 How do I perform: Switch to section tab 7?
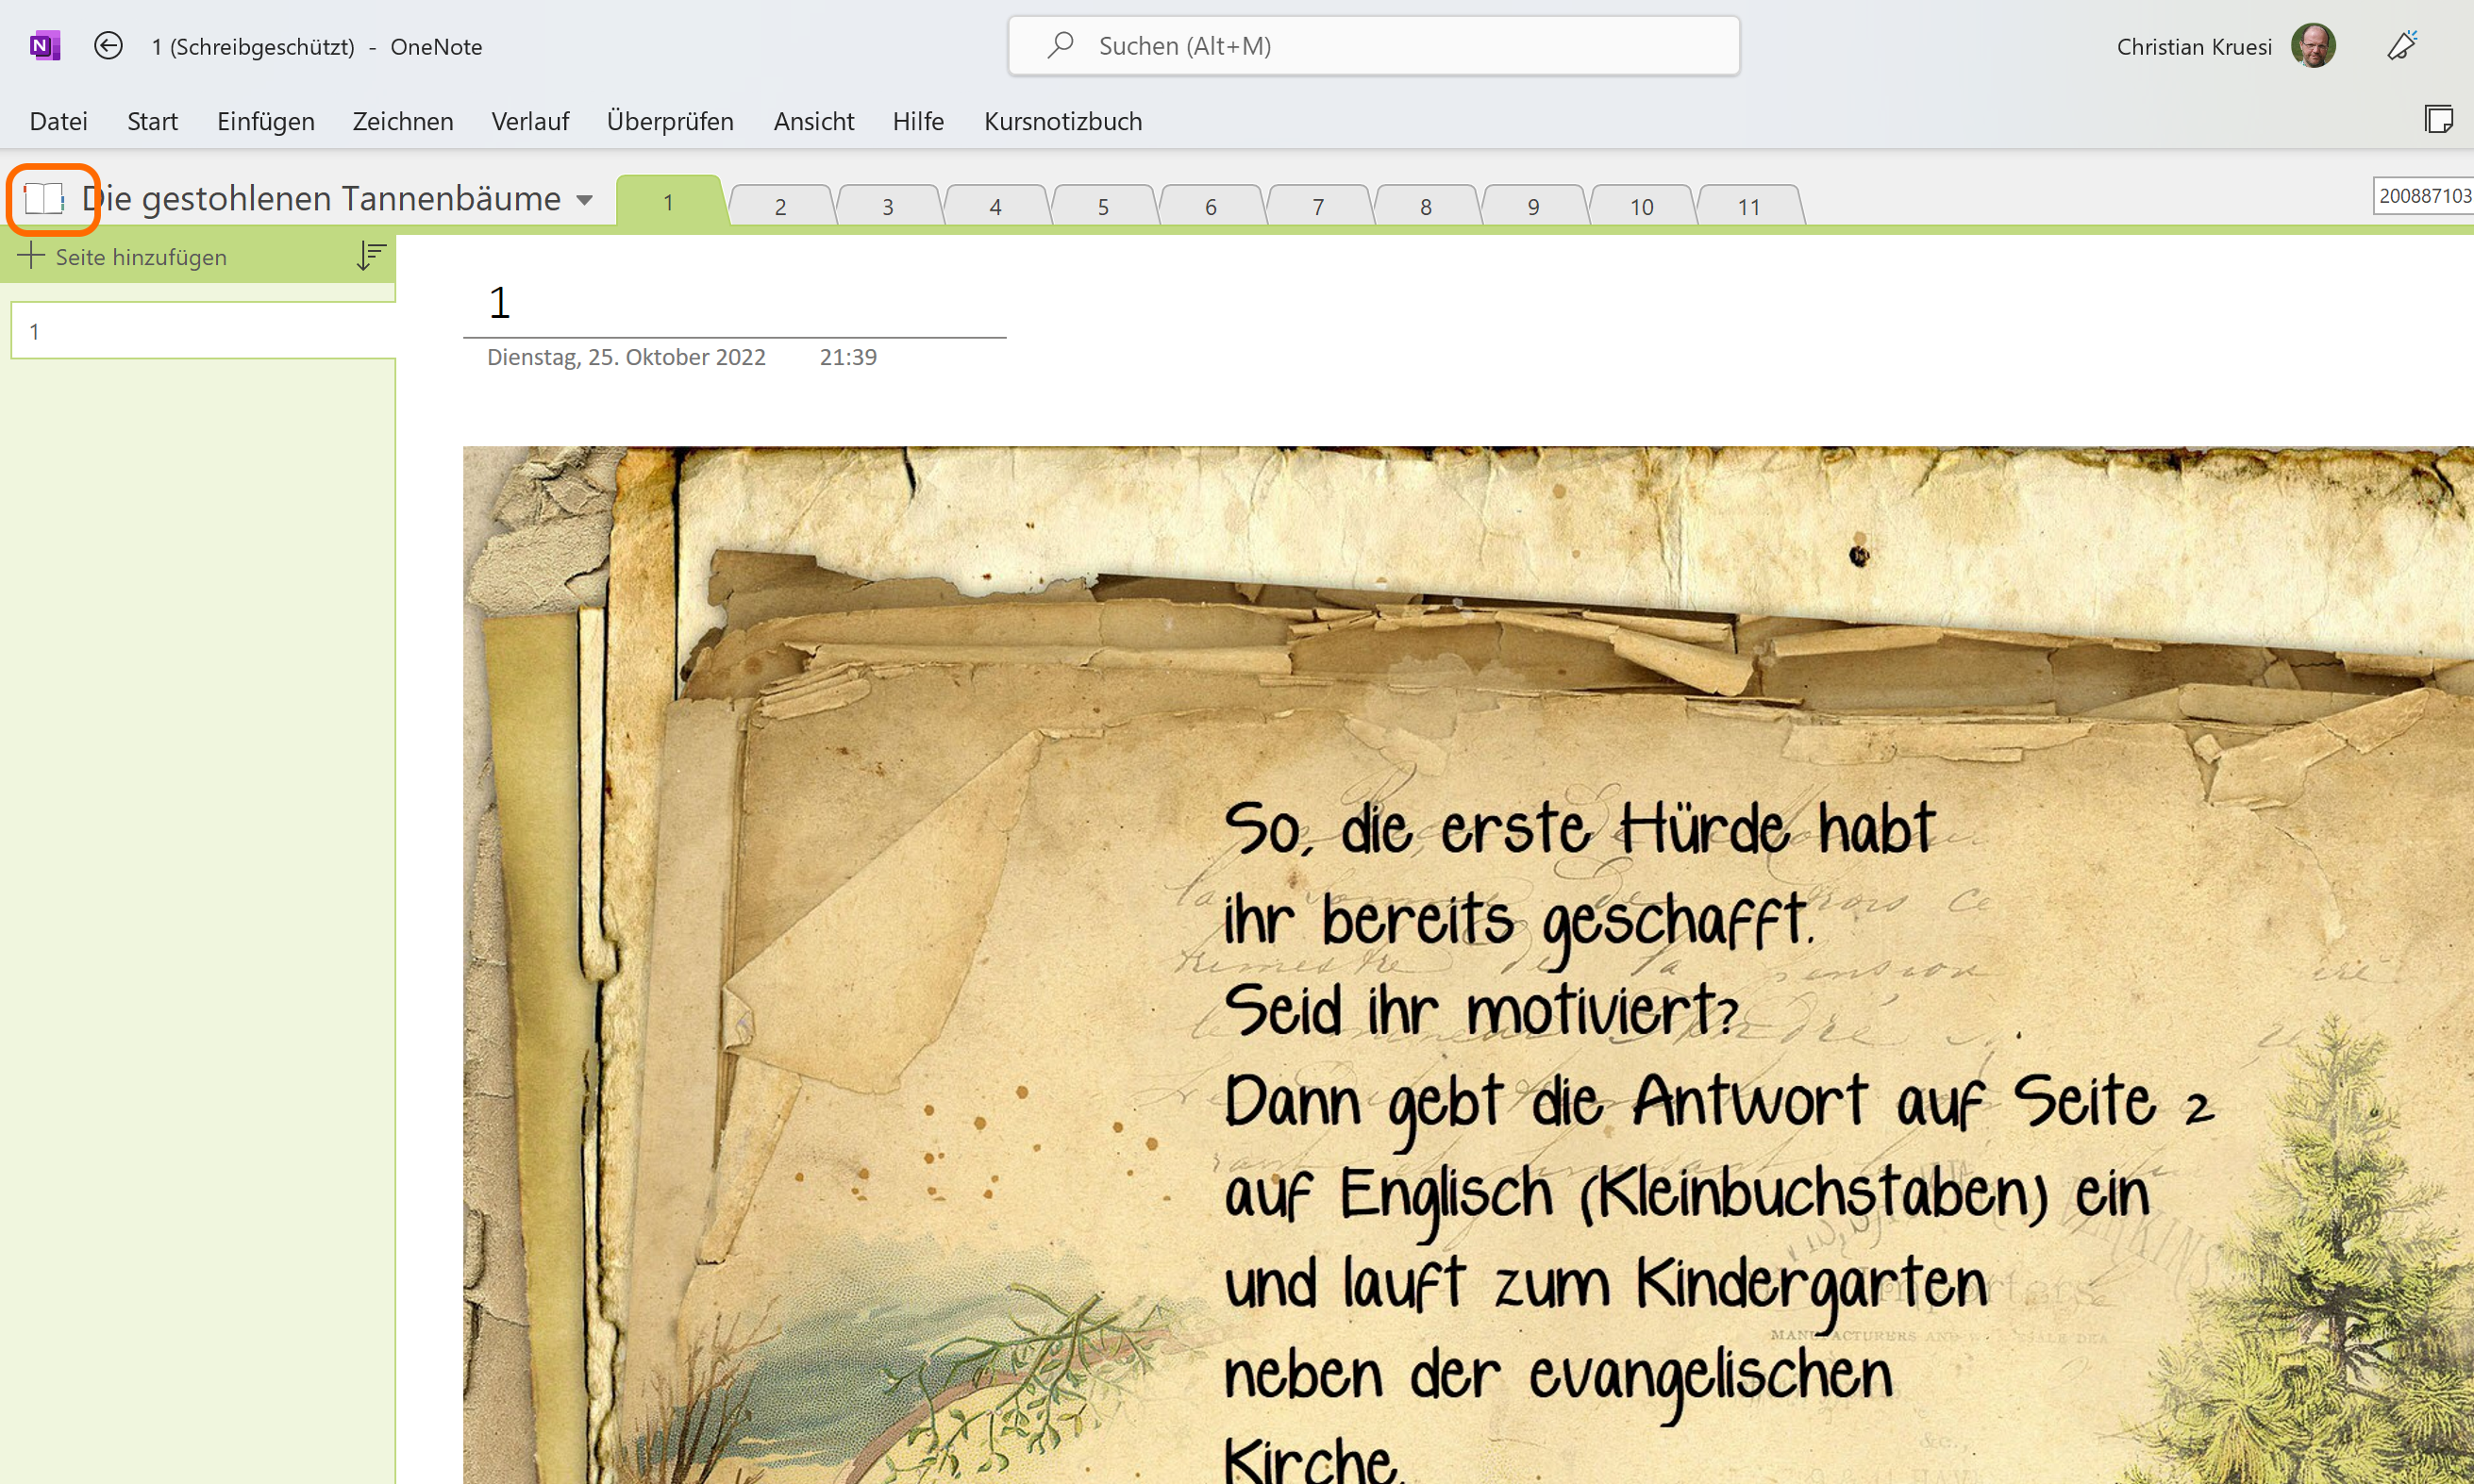(x=1318, y=207)
